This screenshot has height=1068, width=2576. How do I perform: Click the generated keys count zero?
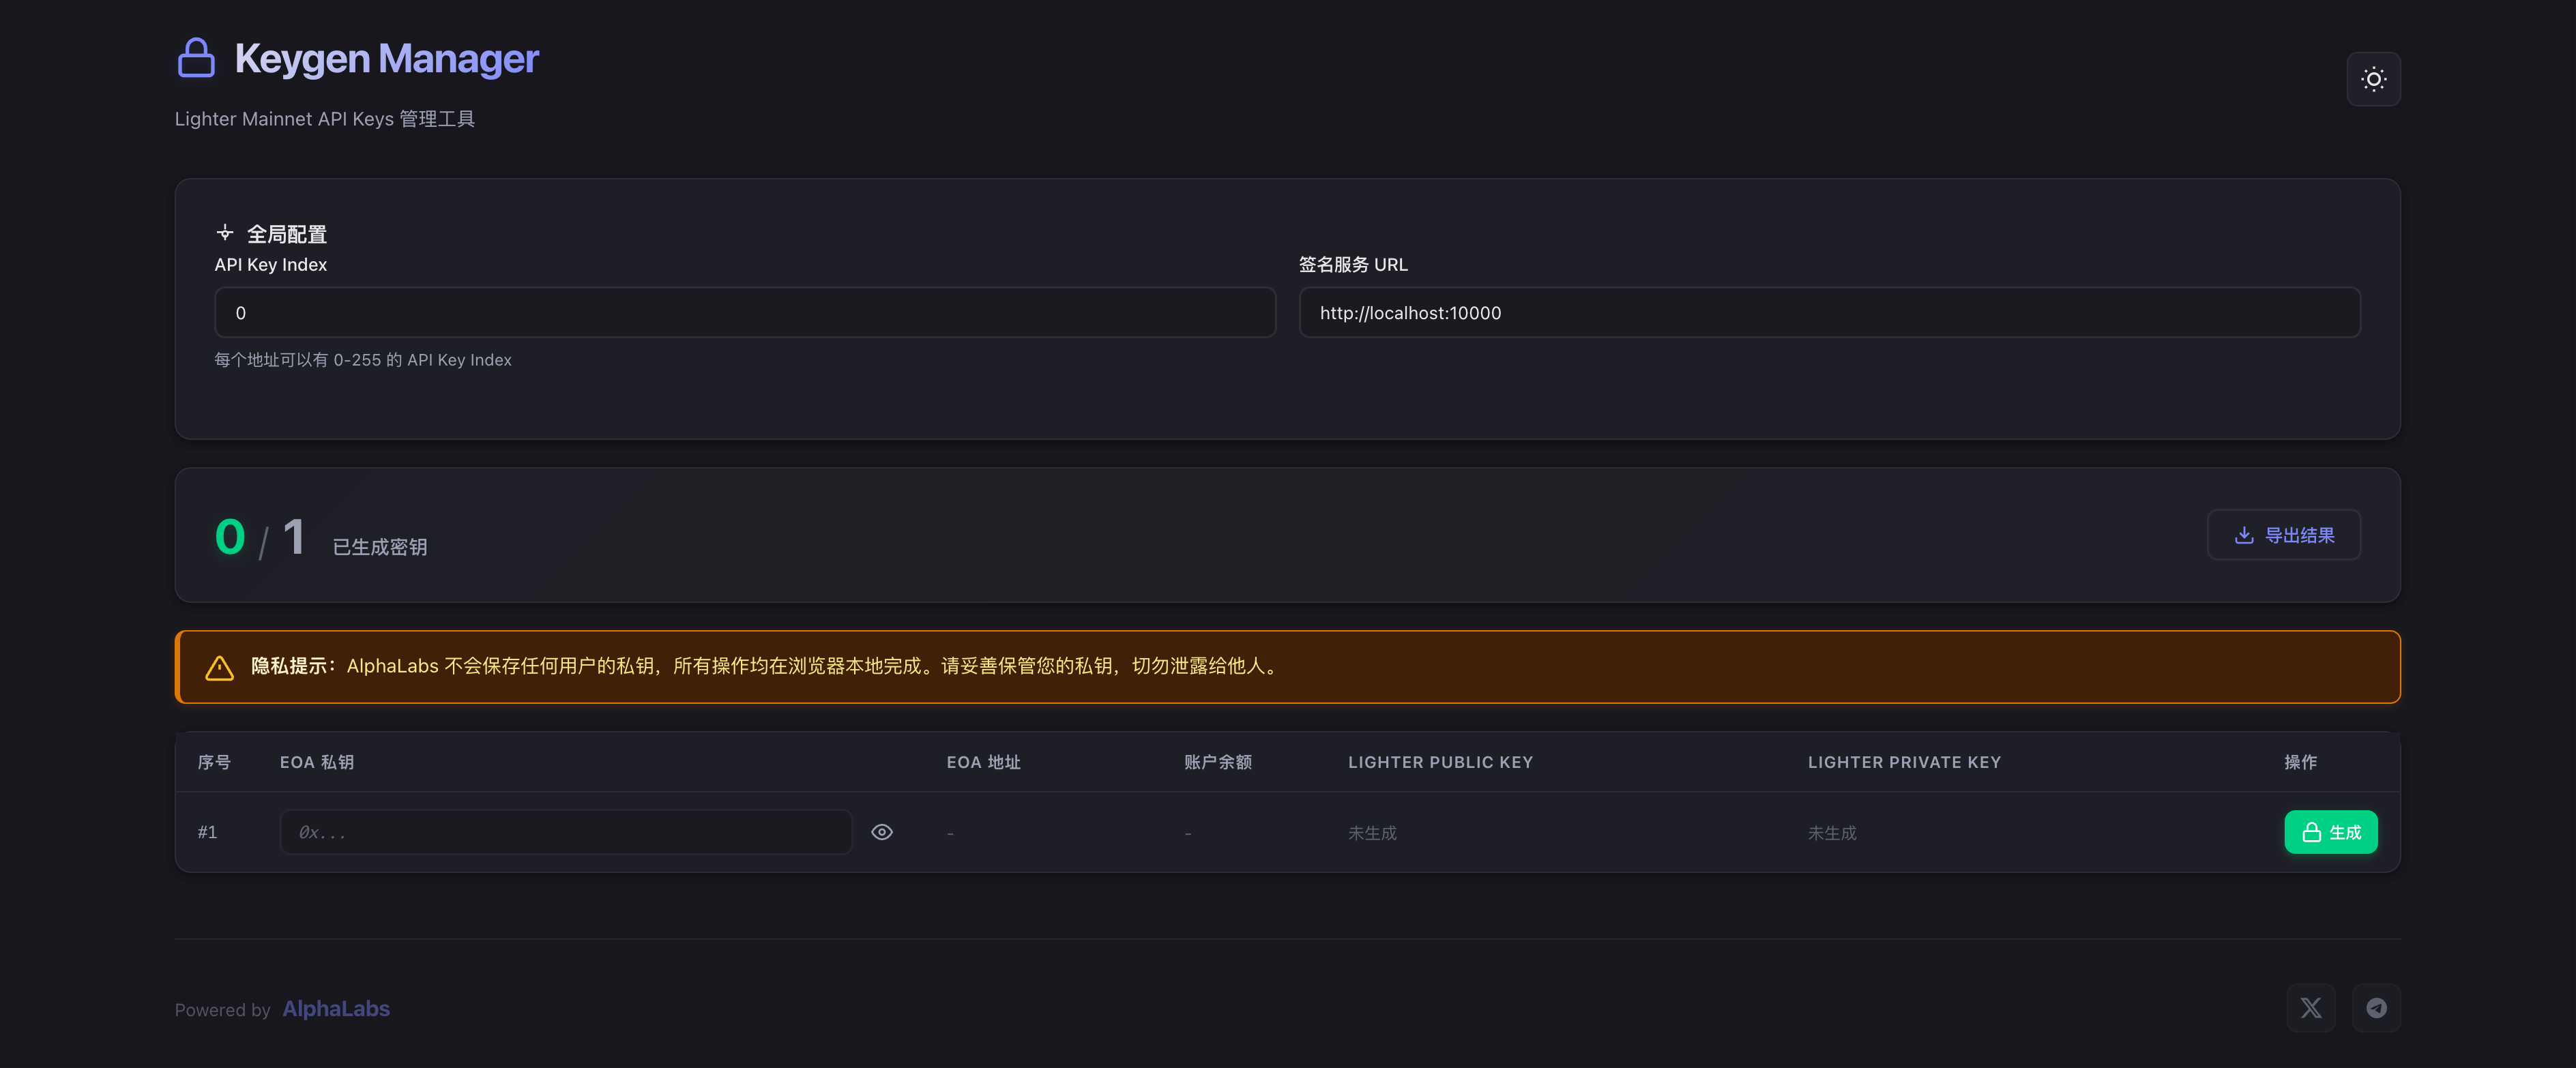click(230, 537)
